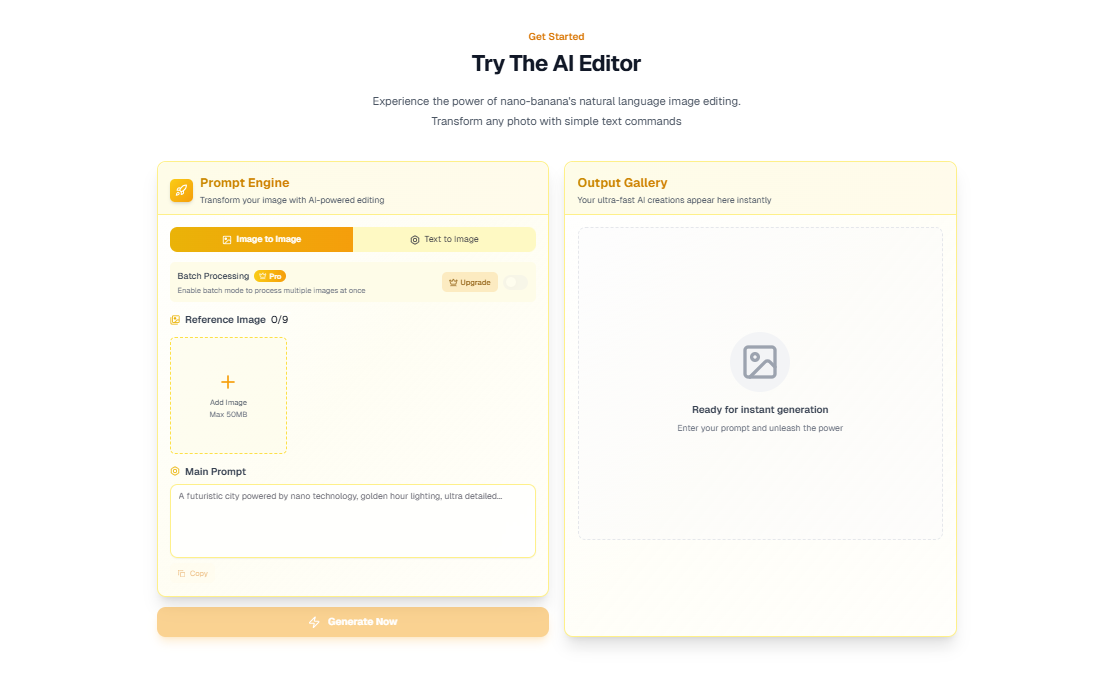Click the Output Gallery heading
The width and height of the screenshot is (1107, 690).
[622, 183]
